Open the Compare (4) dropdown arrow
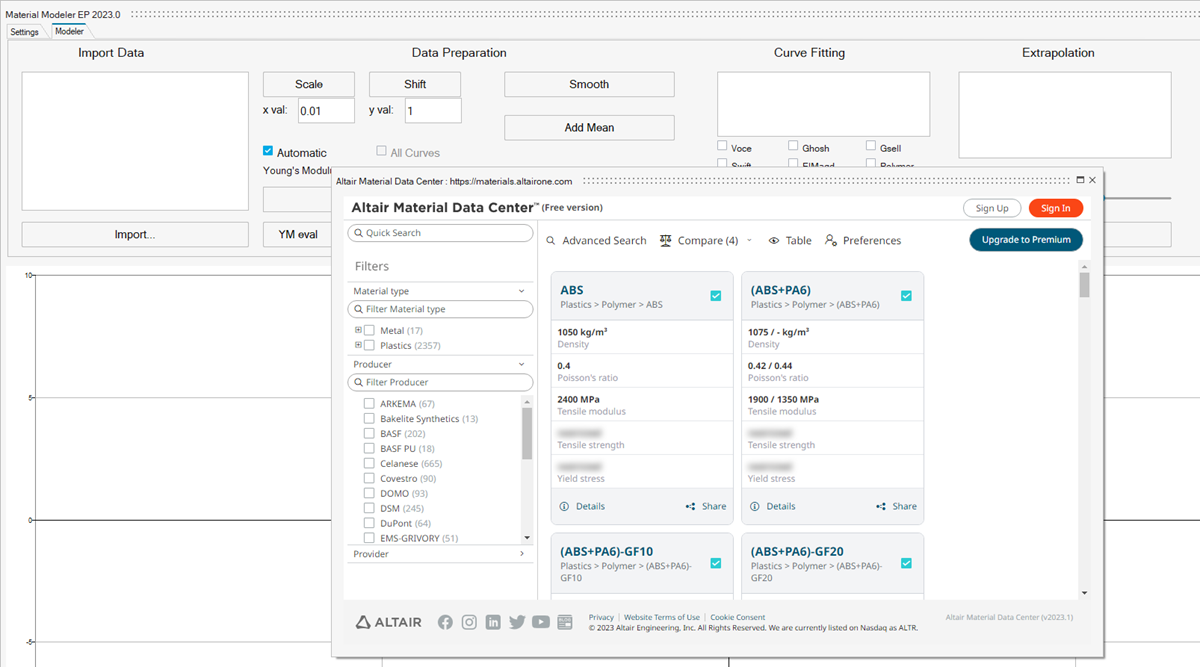Image resolution: width=1200 pixels, height=667 pixels. 750,241
